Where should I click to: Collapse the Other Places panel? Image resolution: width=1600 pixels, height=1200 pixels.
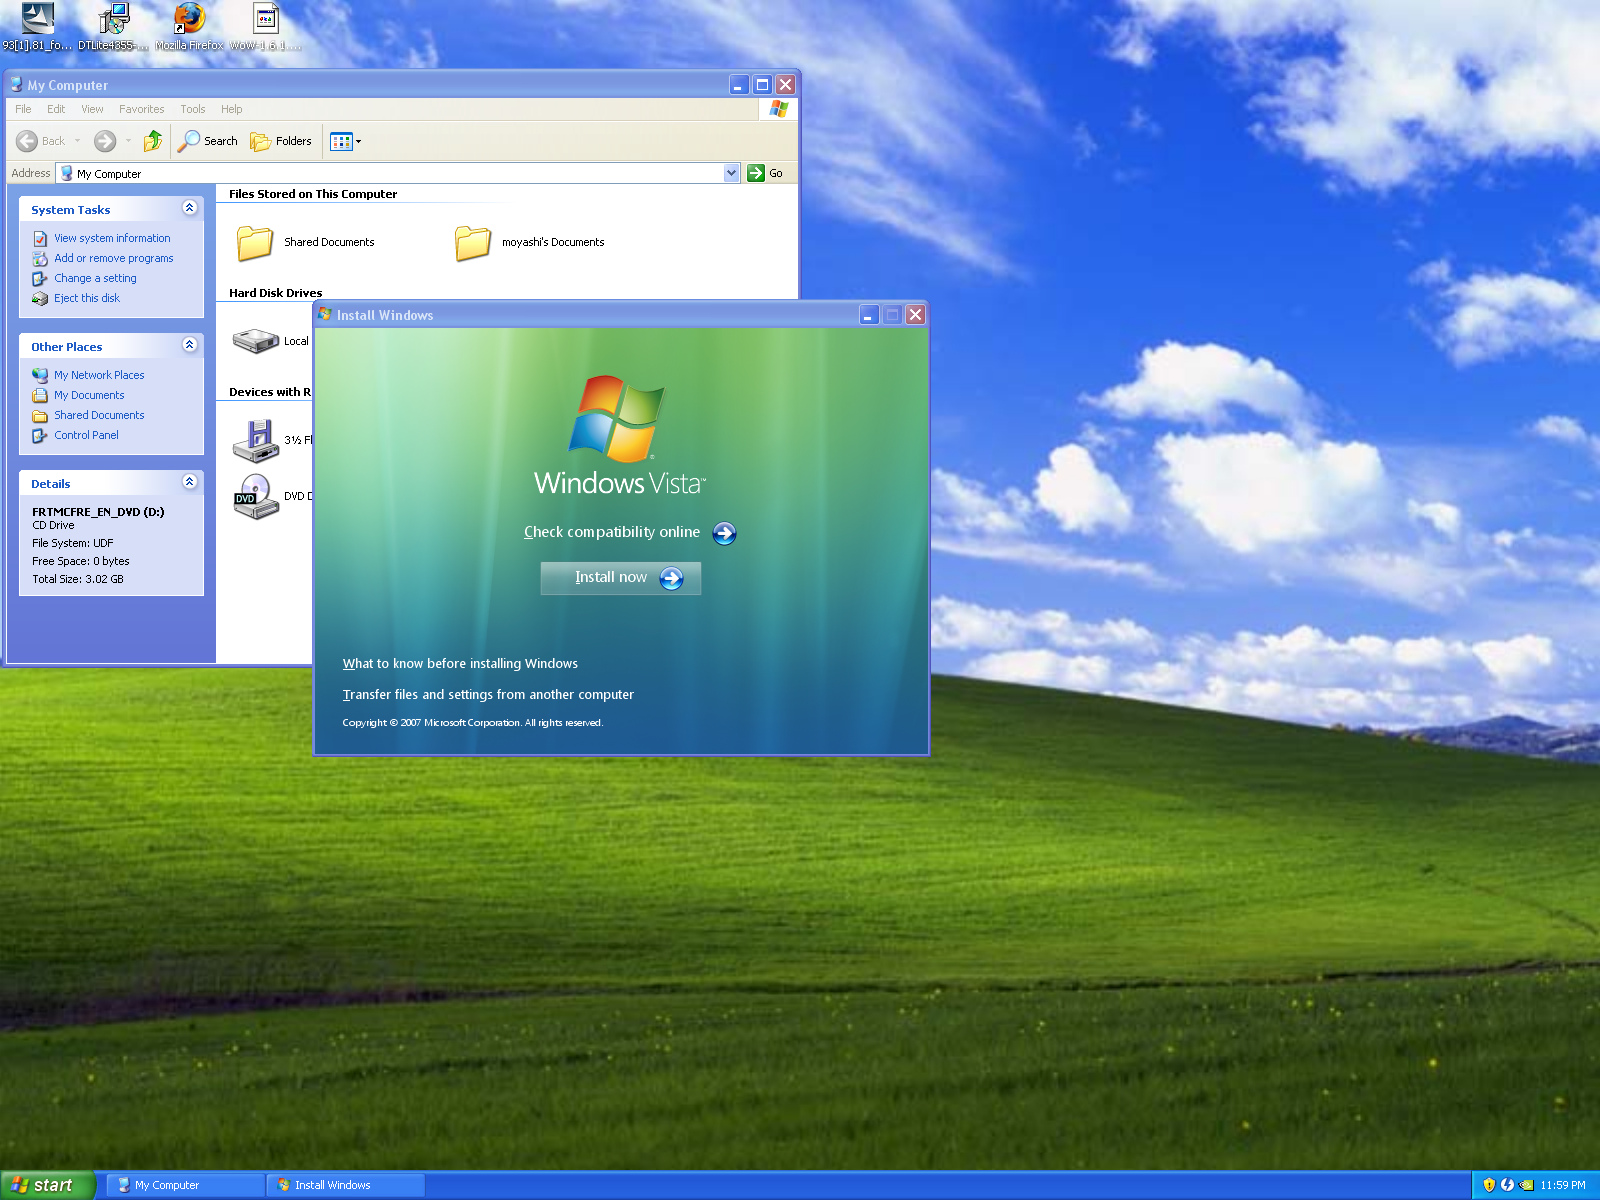189,345
